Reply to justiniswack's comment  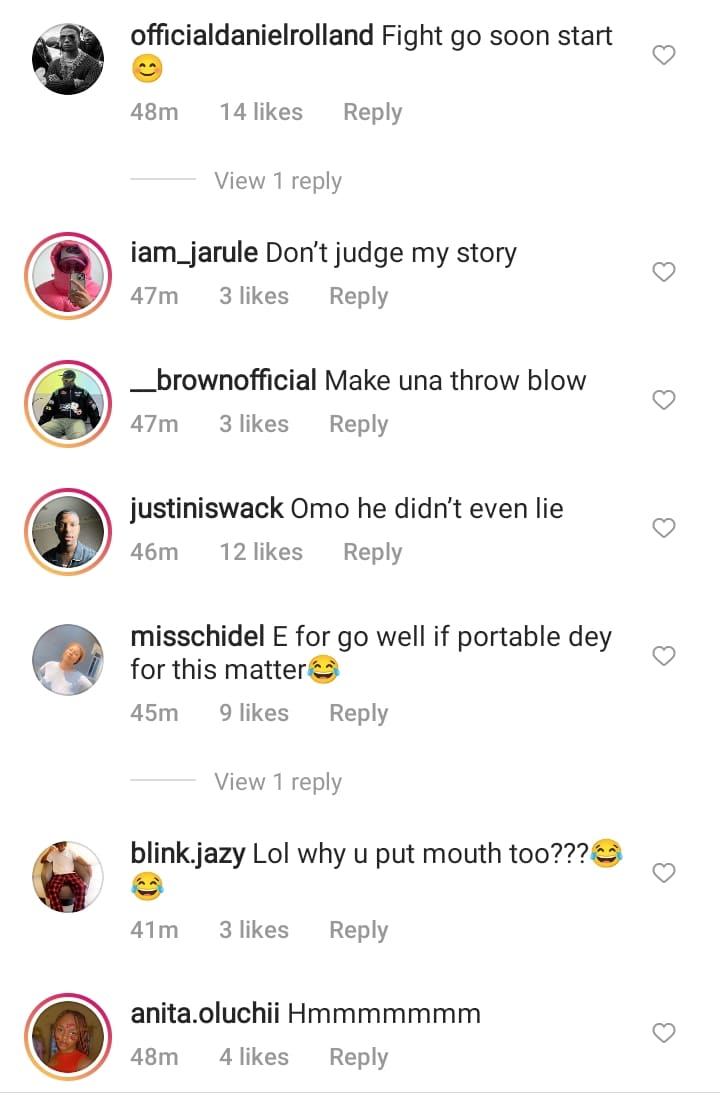(x=372, y=552)
